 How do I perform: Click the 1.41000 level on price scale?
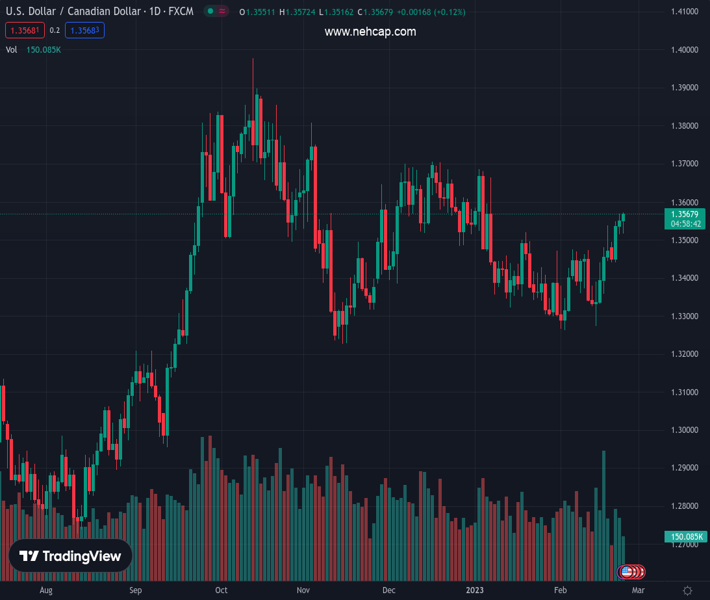point(684,12)
